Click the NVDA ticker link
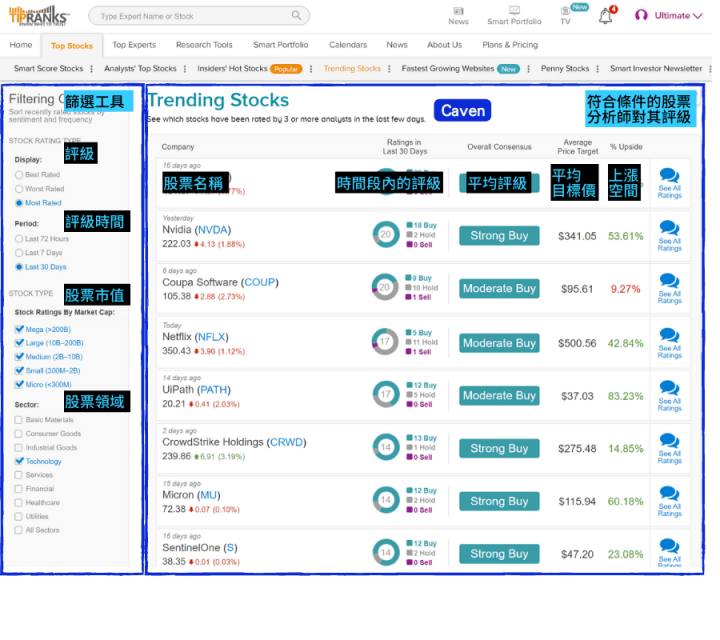Viewport: 720px width, 640px height. (212, 230)
